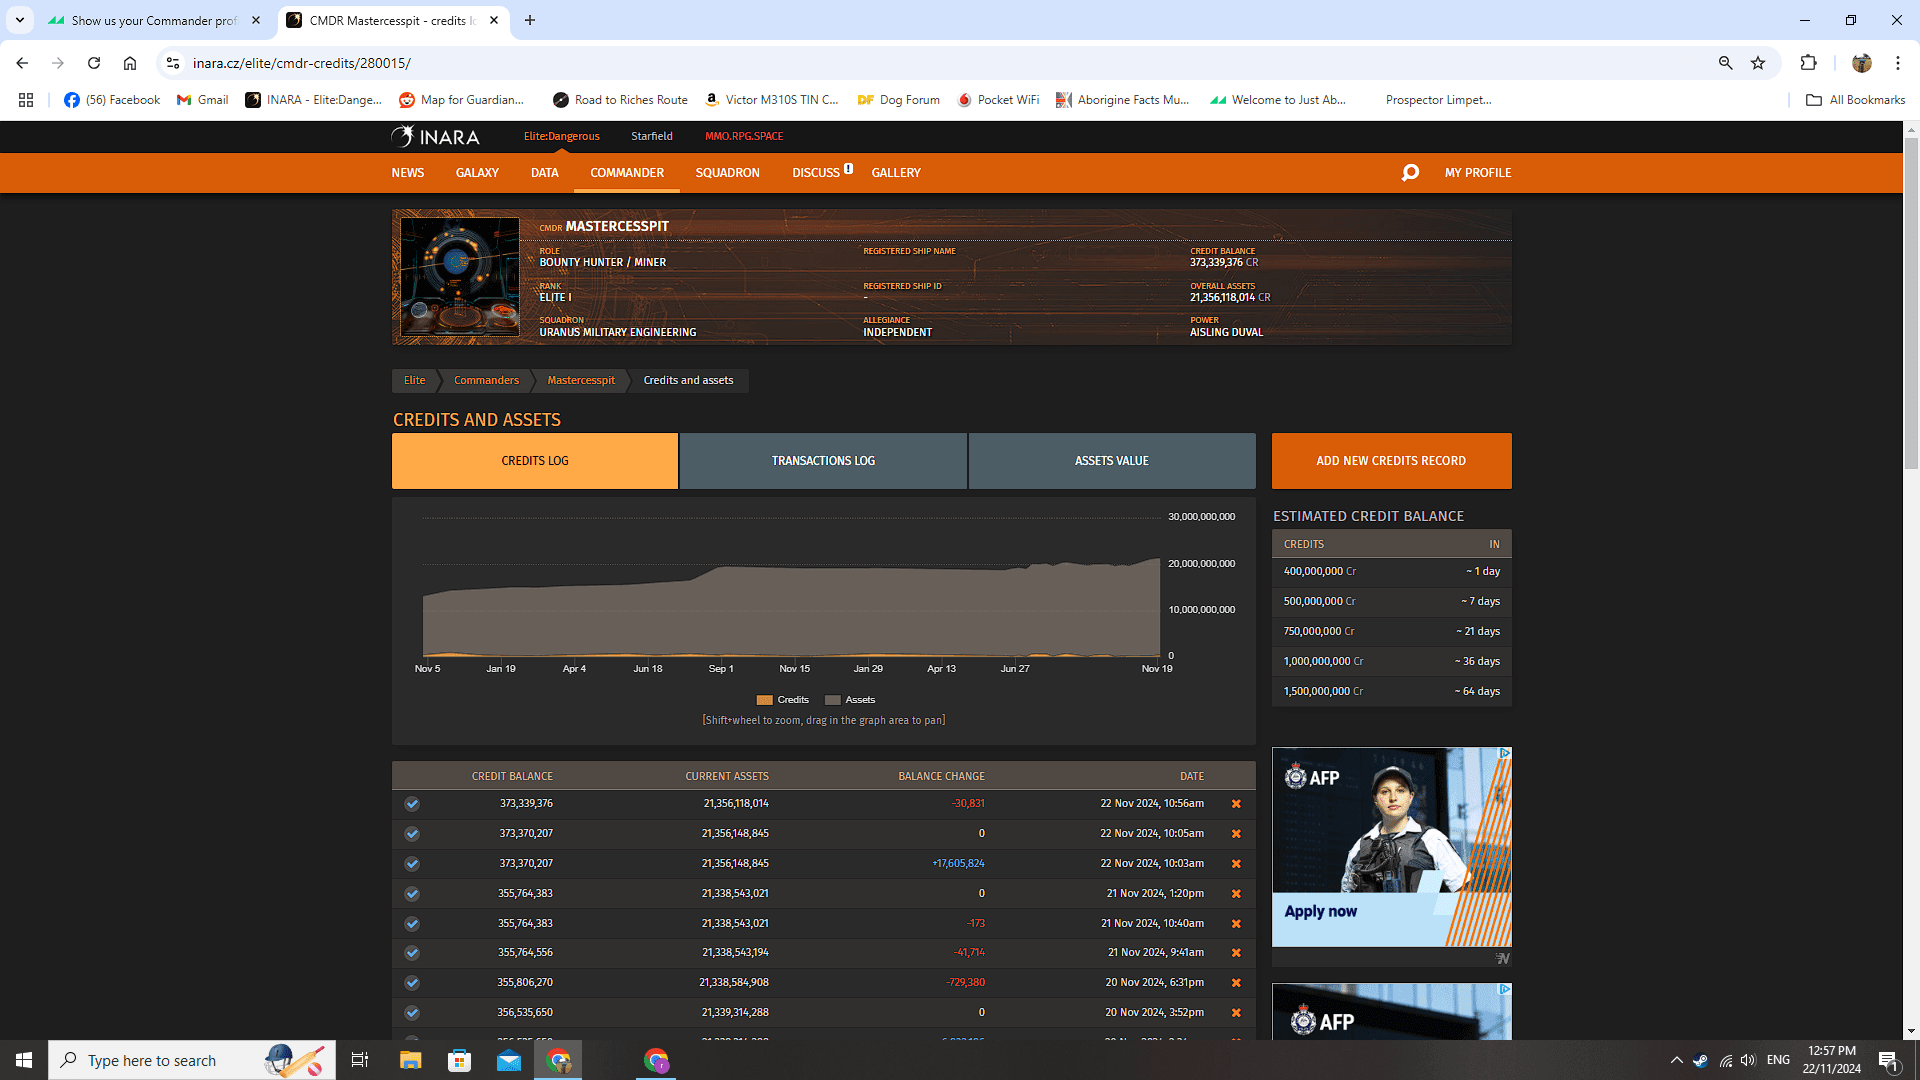Bookmark this page with the star icon
The height and width of the screenshot is (1080, 1920).
tap(1758, 63)
